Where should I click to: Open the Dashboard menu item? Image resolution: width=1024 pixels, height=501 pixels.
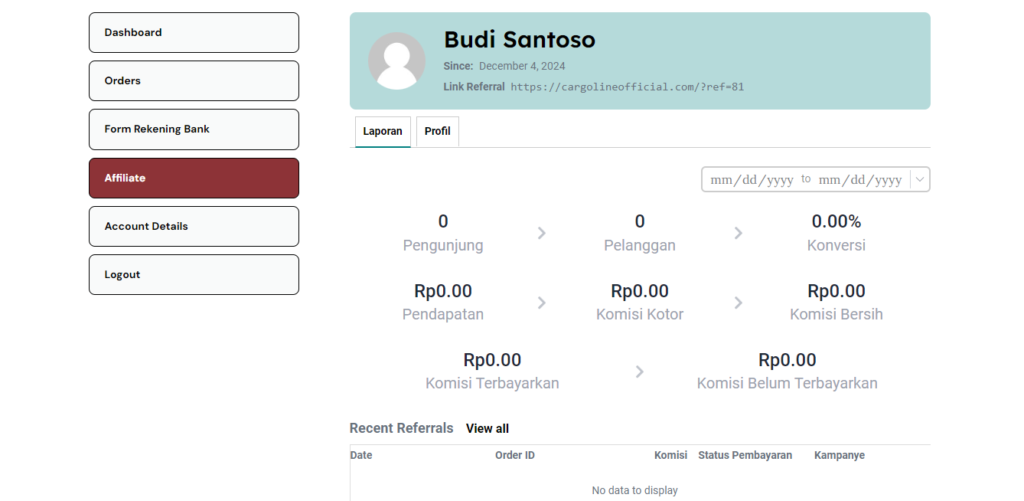[194, 33]
